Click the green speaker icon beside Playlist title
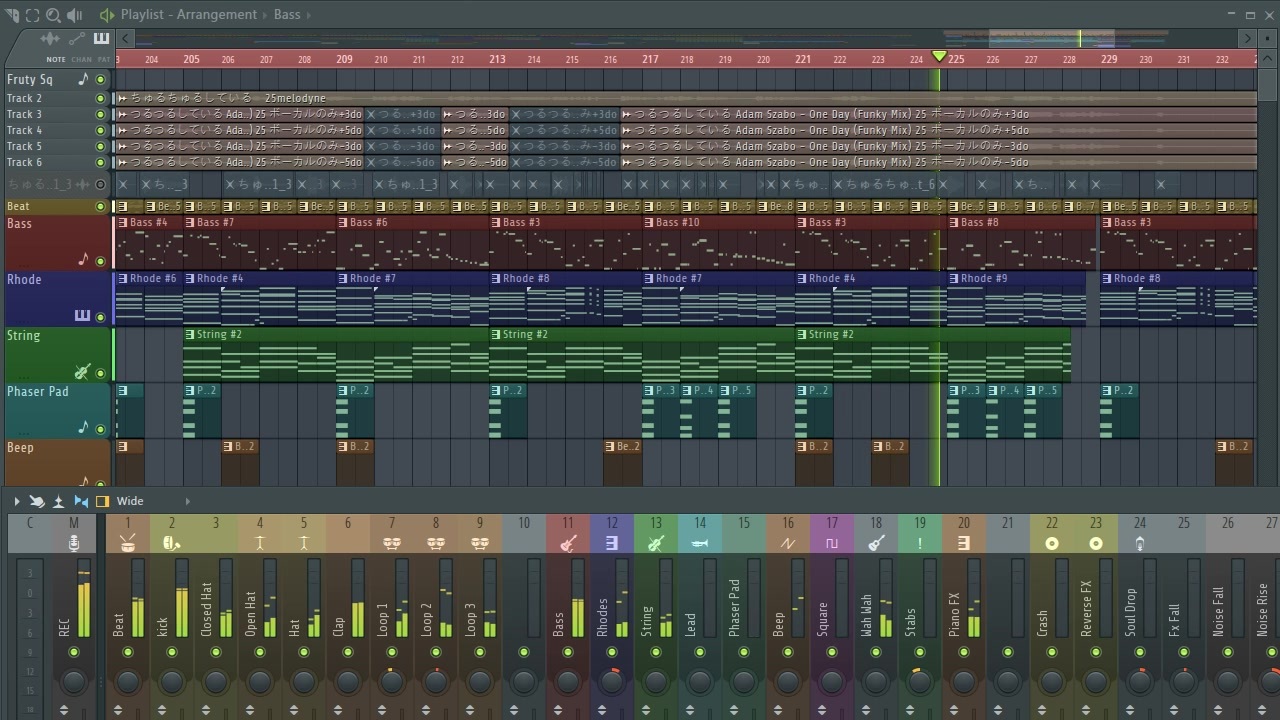Image resolution: width=1280 pixels, height=720 pixels. tap(106, 15)
